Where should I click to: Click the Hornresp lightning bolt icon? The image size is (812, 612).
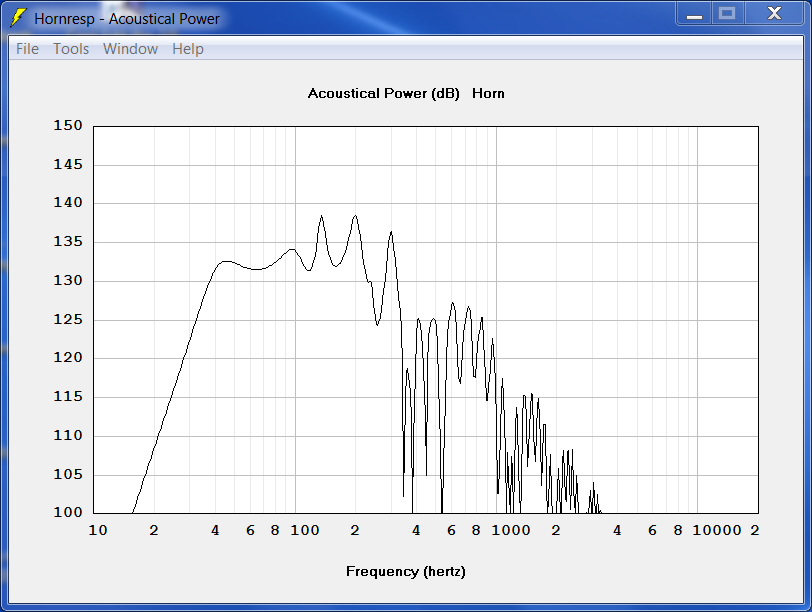19,18
